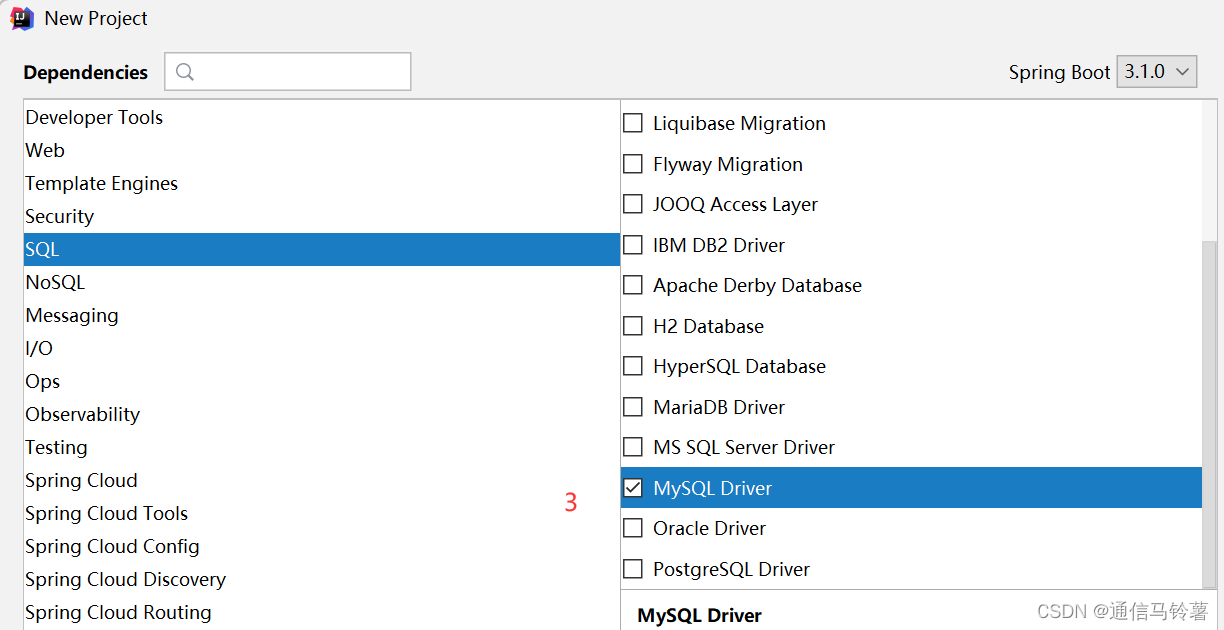This screenshot has height=630, width=1224.
Task: Select the I/O category
Action: point(321,348)
